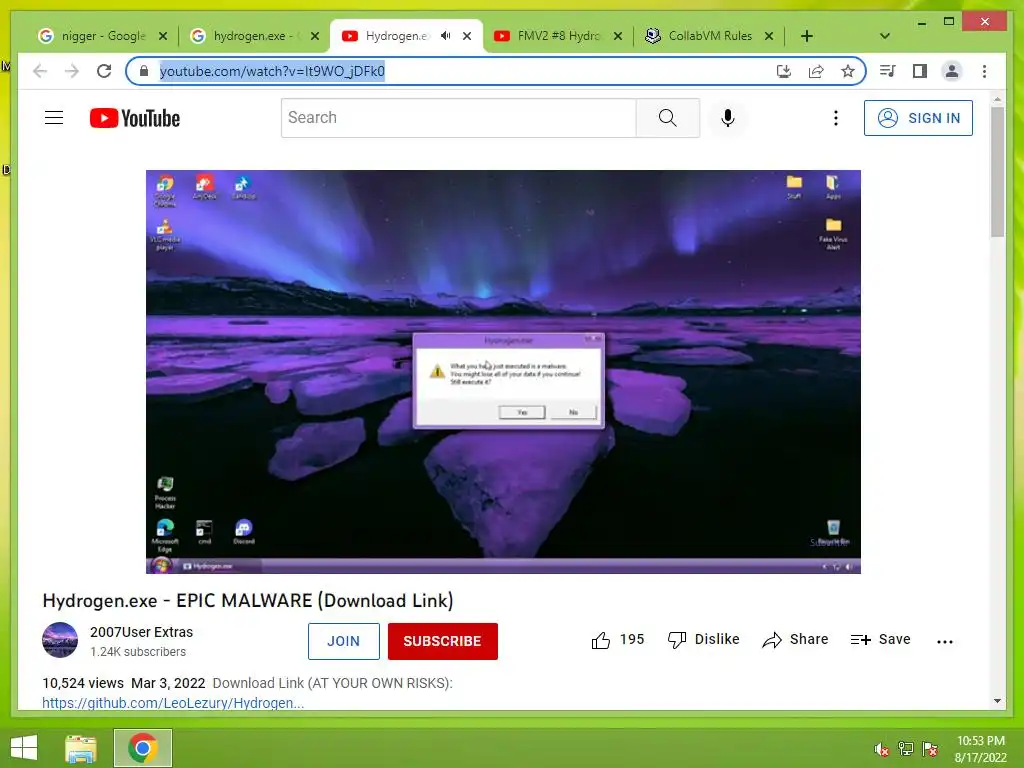
Task: Click the red SUBSCRIBE button
Action: click(x=443, y=641)
